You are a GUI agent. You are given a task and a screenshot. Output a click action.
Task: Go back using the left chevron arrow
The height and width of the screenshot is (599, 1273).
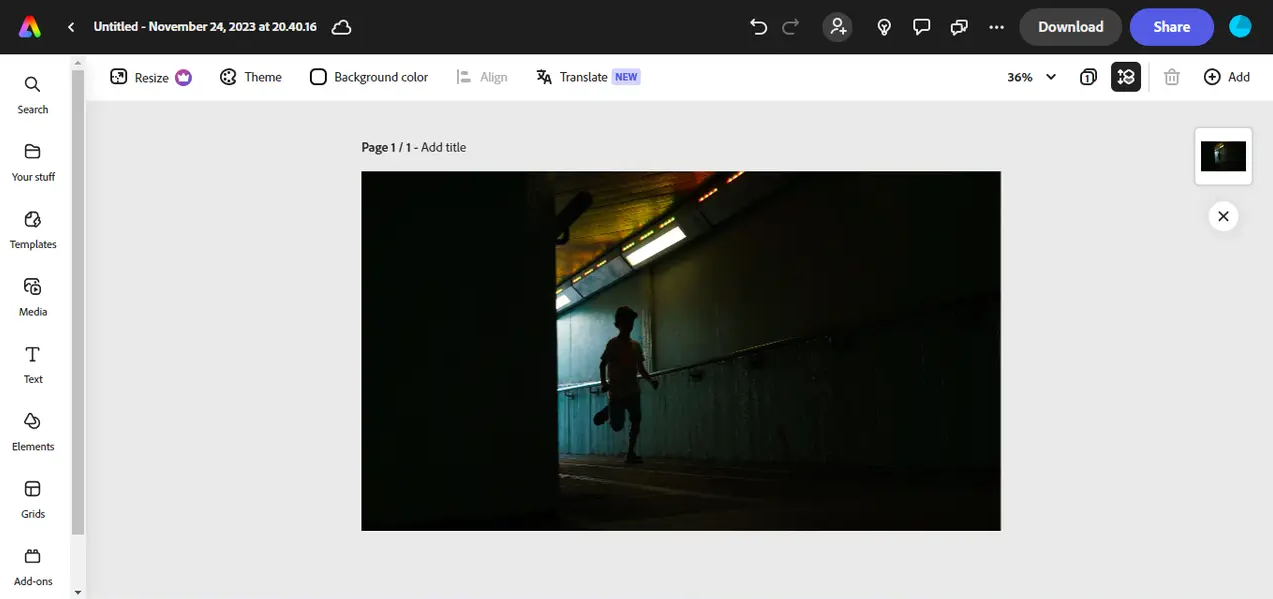(x=71, y=27)
